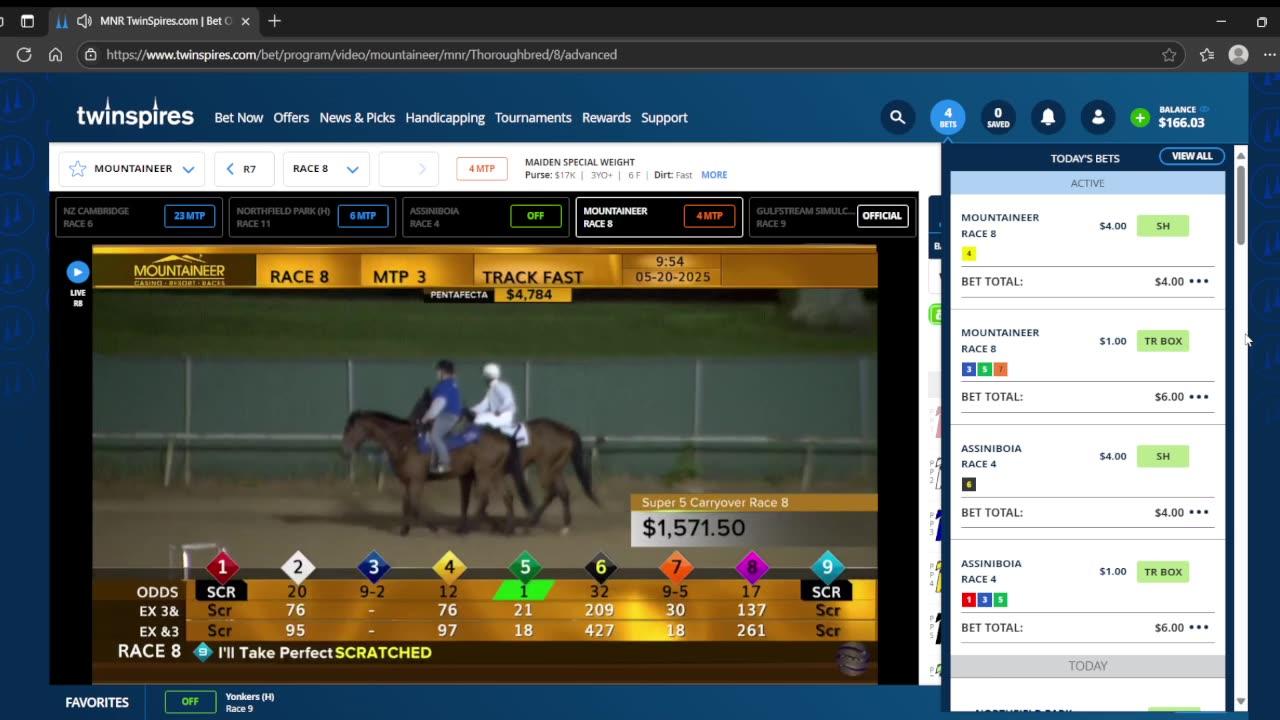Open a new browser tab
Viewport: 1280px width, 720px height.
click(275, 21)
